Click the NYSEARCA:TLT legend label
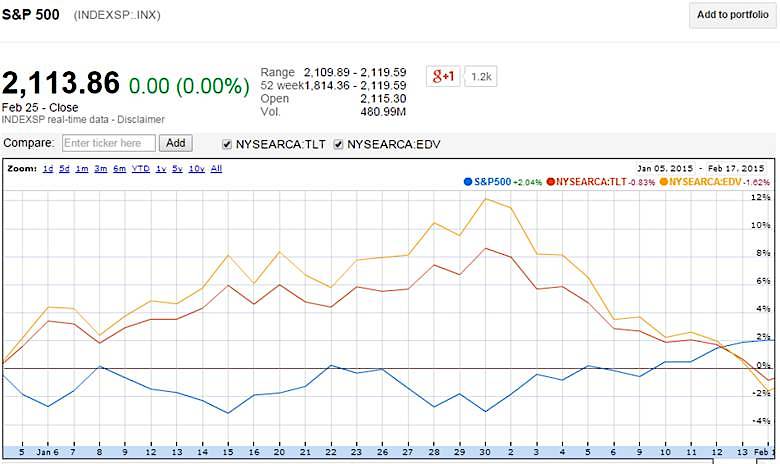This screenshot has width=780, height=464. click(x=591, y=182)
